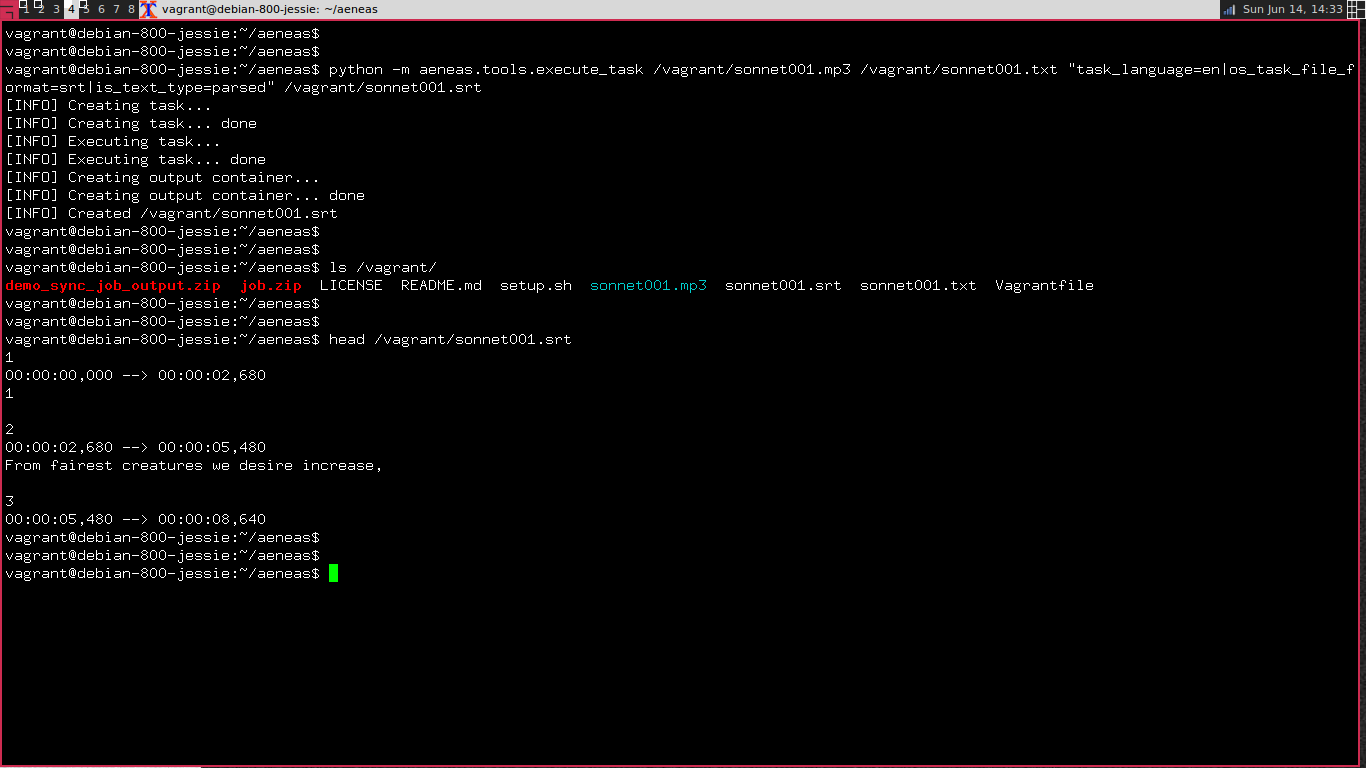
Task: Click the 'head /vagrant/sonnet001.srt' command
Action: (x=450, y=339)
